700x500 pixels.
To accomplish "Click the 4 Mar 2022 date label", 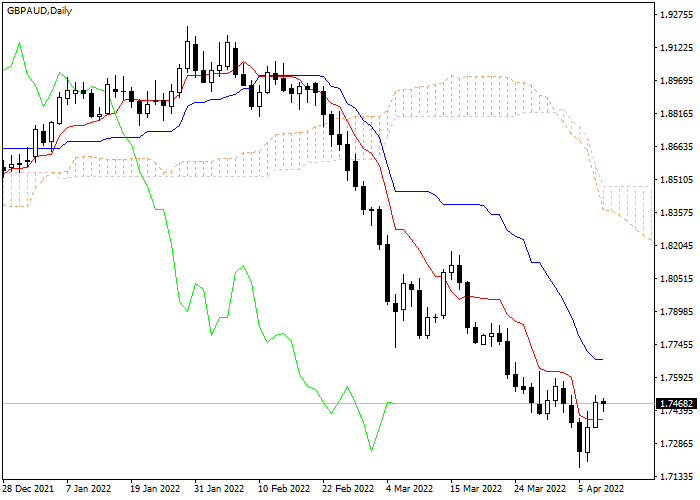I will (x=408, y=490).
